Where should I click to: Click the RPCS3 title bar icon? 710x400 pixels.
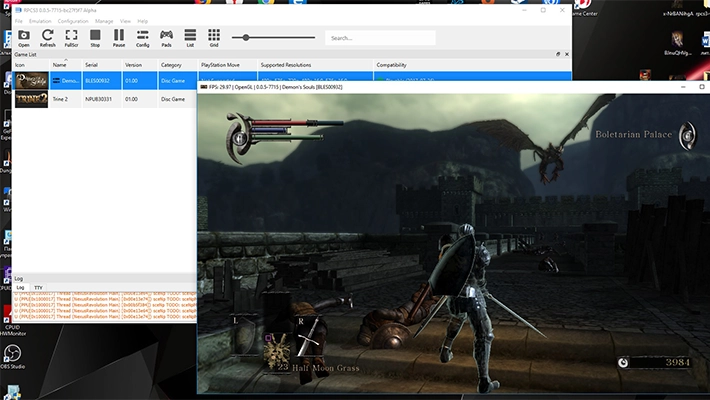18,10
